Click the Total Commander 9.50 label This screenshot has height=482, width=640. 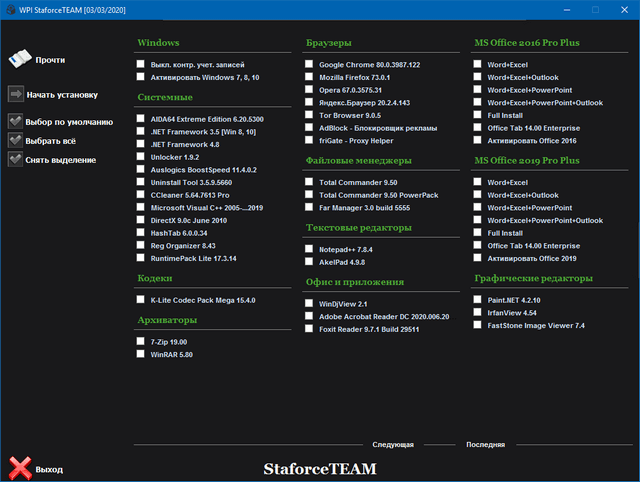(x=358, y=182)
